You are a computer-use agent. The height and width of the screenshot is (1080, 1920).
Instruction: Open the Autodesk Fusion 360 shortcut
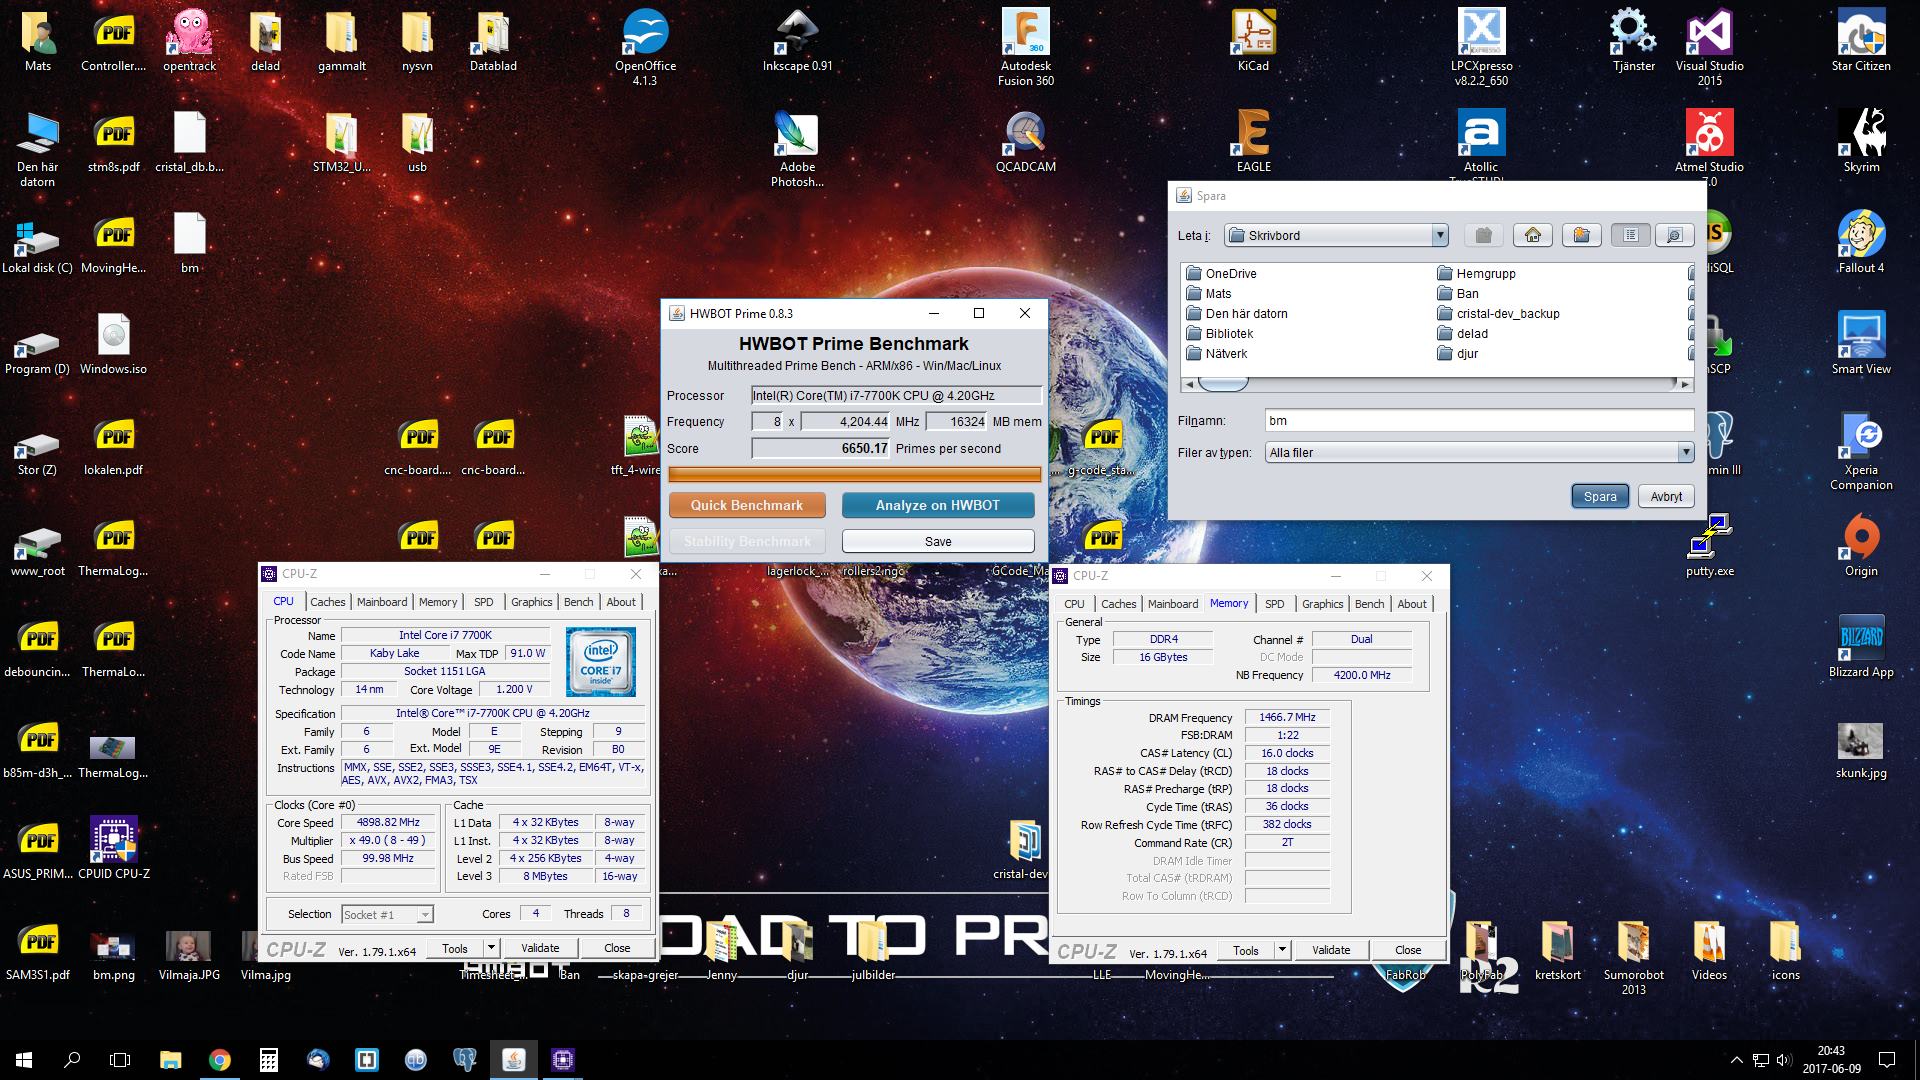1025,47
